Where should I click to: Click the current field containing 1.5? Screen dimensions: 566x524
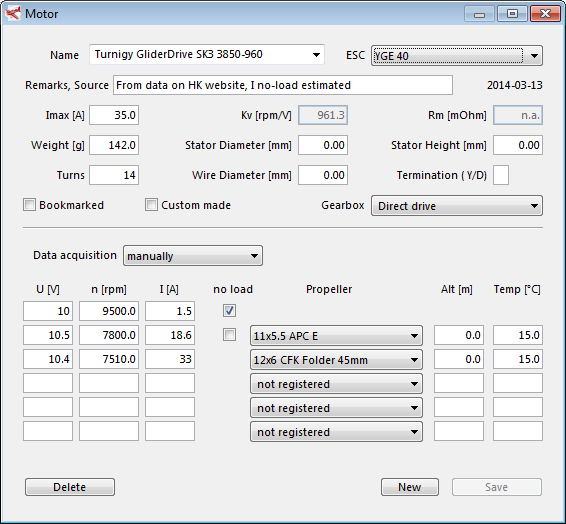point(170,311)
